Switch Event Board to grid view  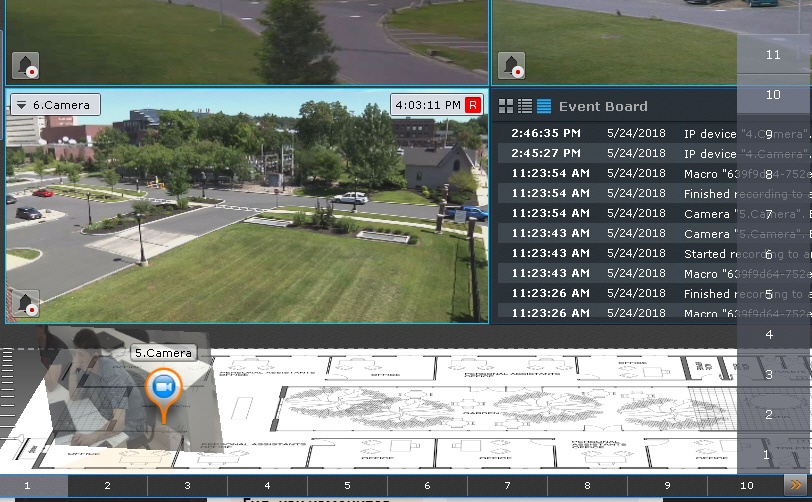point(506,106)
